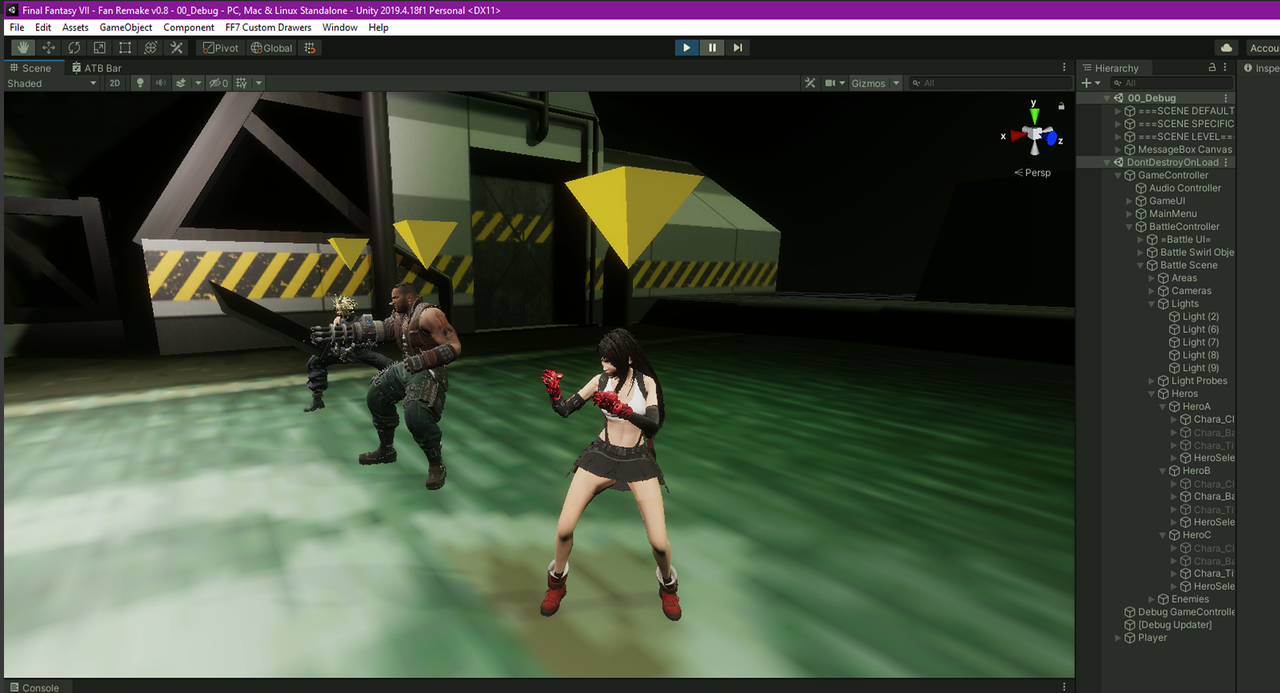1280x693 pixels.
Task: Toggle scene audio speaker icon
Action: point(160,83)
